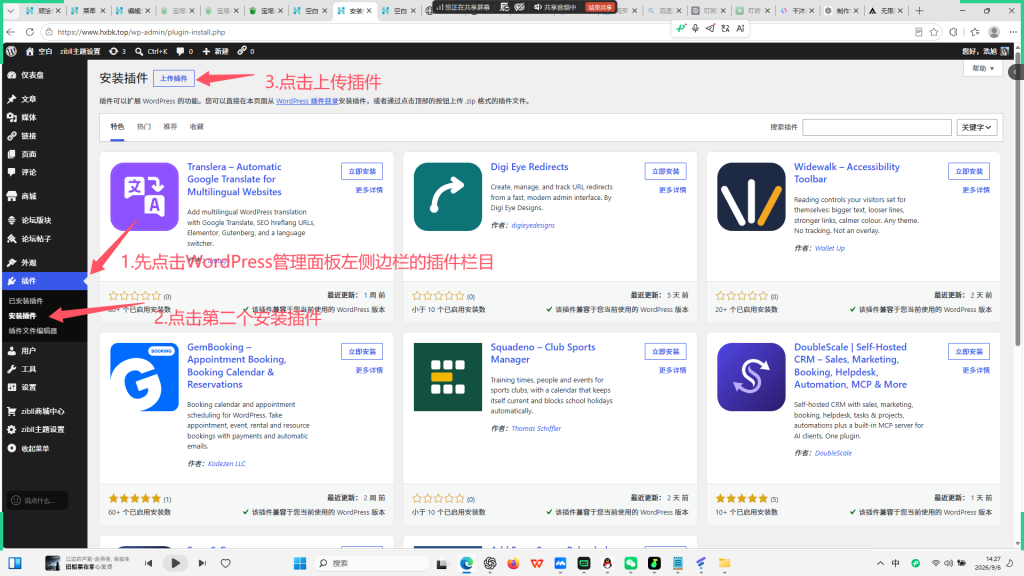Viewport: 1024px width, 576px height.
Task: Install now for Widewalk Accessibility Toolbar
Action: pyautogui.click(x=969, y=171)
